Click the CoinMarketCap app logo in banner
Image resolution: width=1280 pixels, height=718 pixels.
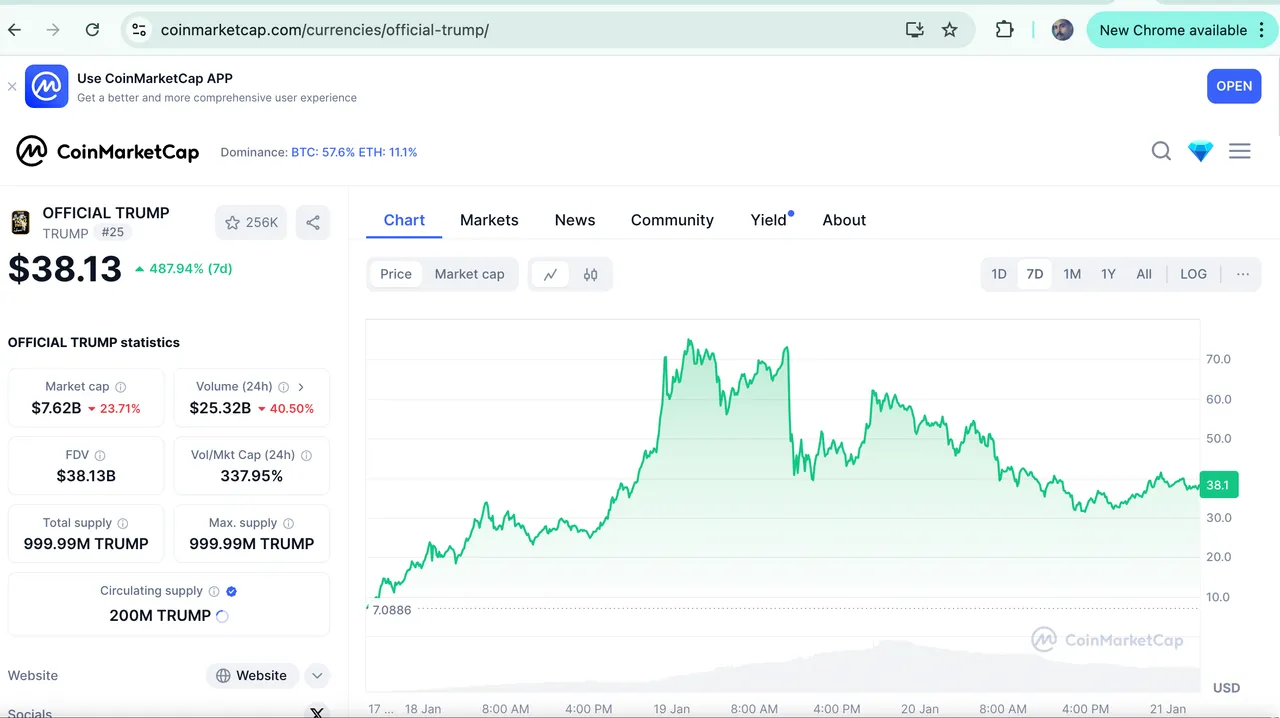coord(46,87)
